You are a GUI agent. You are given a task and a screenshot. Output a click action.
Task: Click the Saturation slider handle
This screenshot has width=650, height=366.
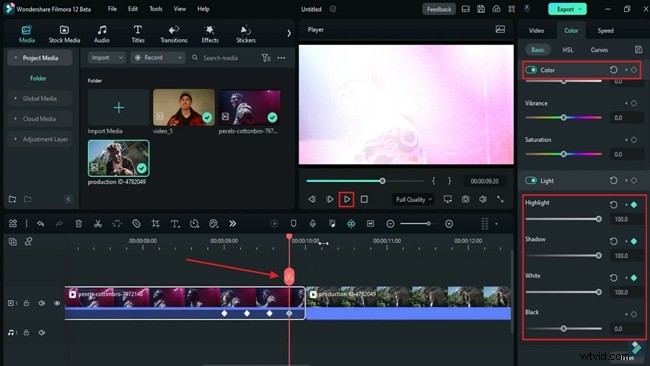[x=563, y=154]
